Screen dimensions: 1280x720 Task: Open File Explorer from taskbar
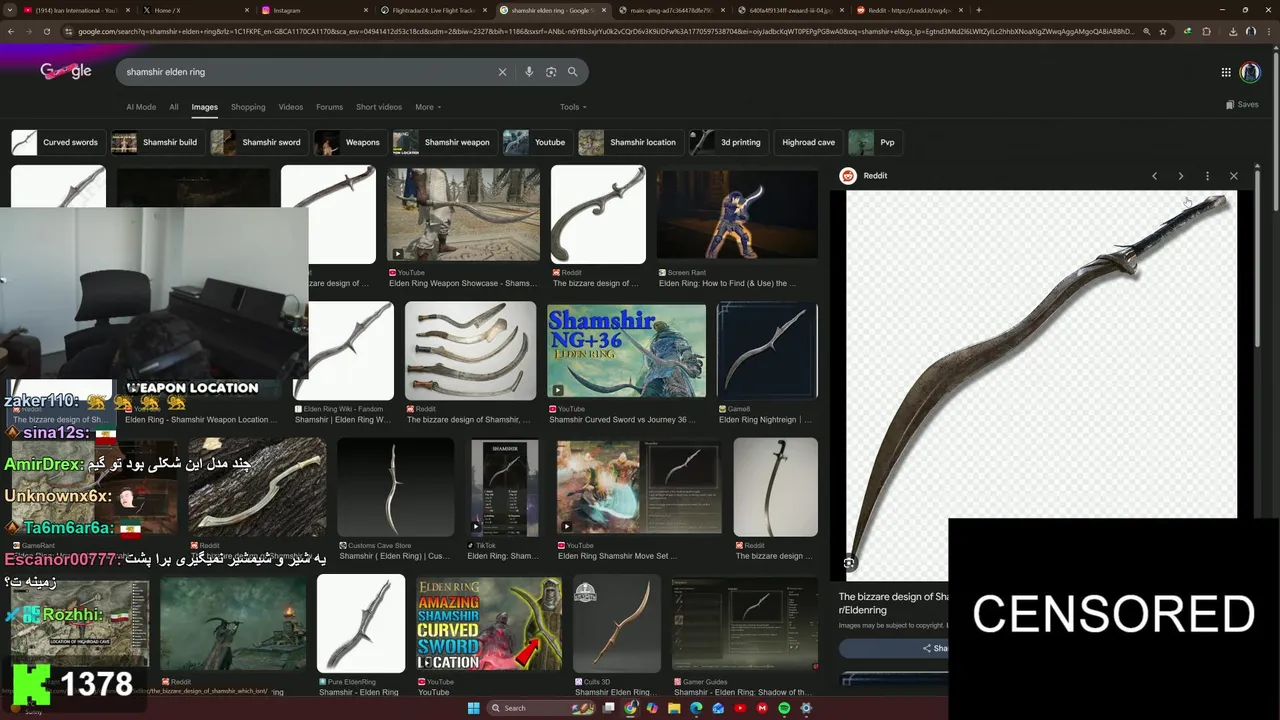point(675,708)
